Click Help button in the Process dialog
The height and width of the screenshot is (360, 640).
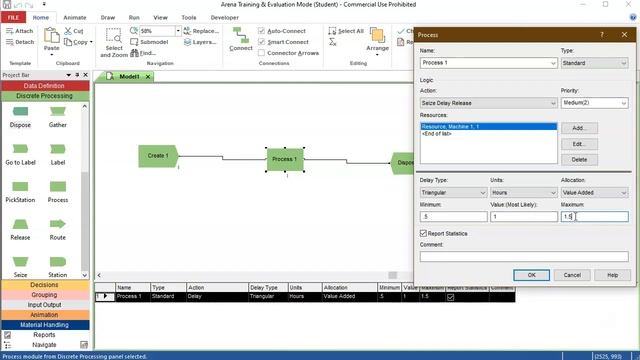(x=612, y=275)
